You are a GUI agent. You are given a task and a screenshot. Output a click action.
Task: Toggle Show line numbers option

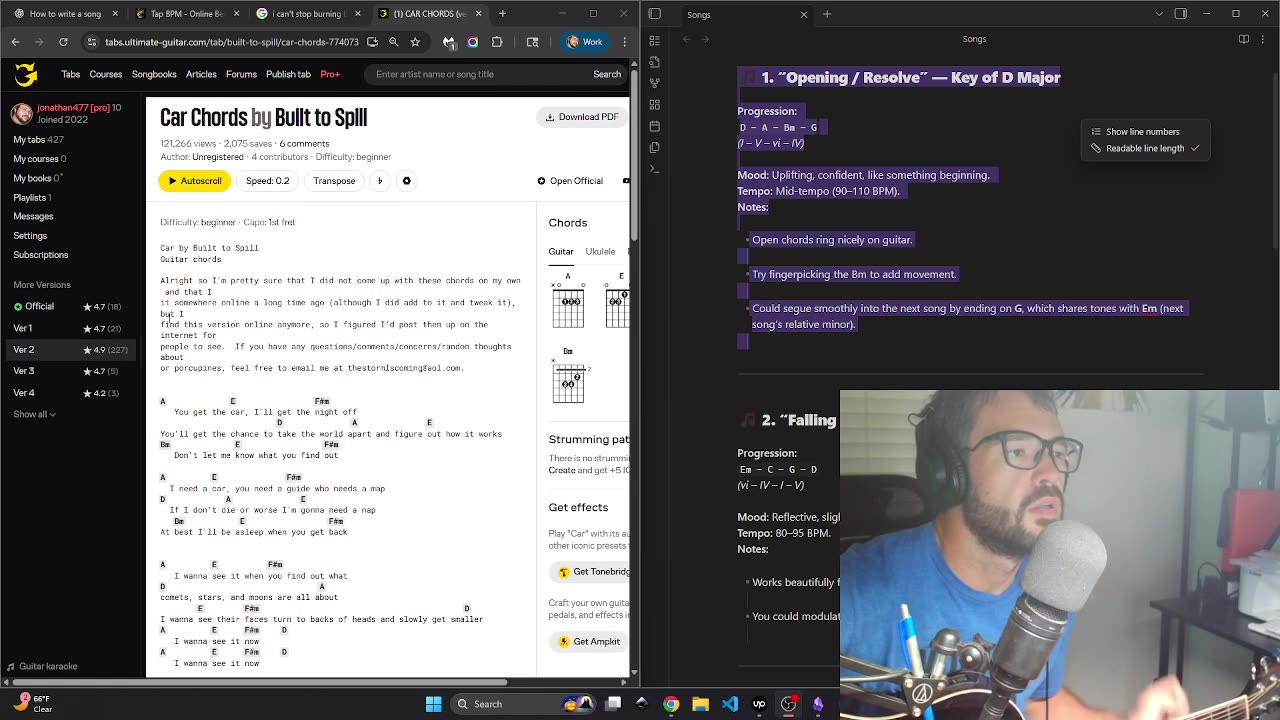tap(1146, 131)
